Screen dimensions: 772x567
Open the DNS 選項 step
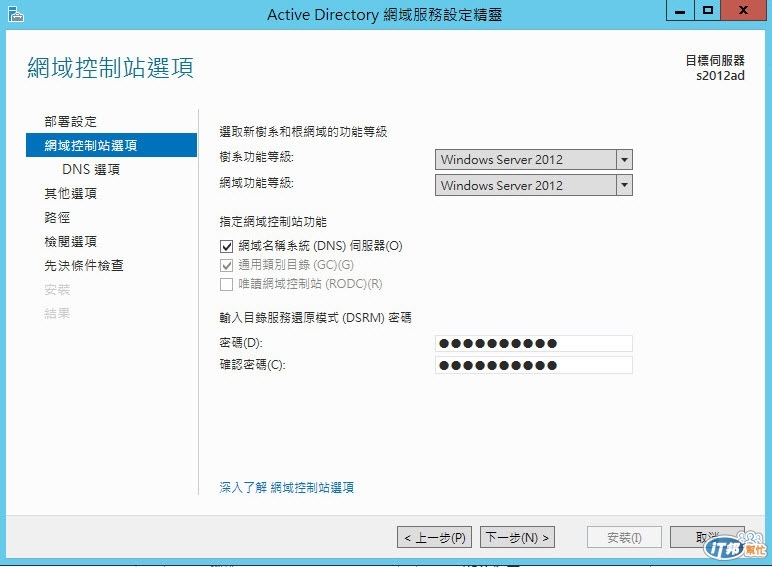coord(91,169)
